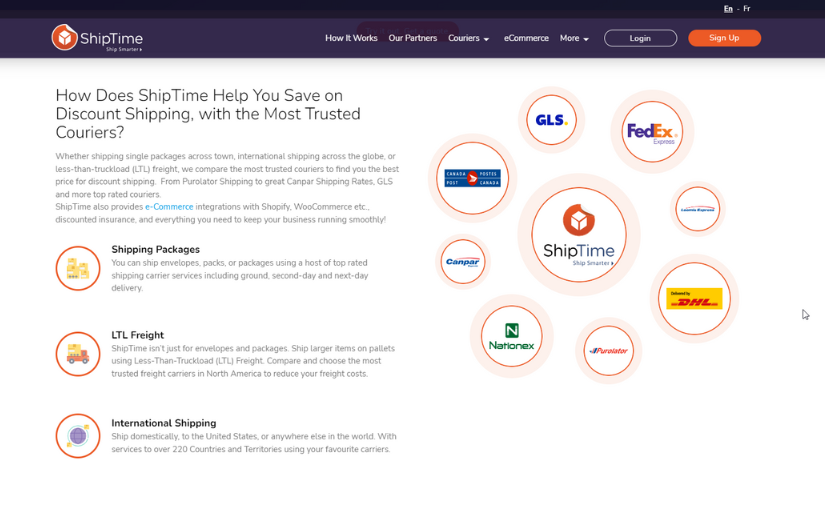Select the Loomis Express courier logo
825x525 pixels.
tap(698, 209)
